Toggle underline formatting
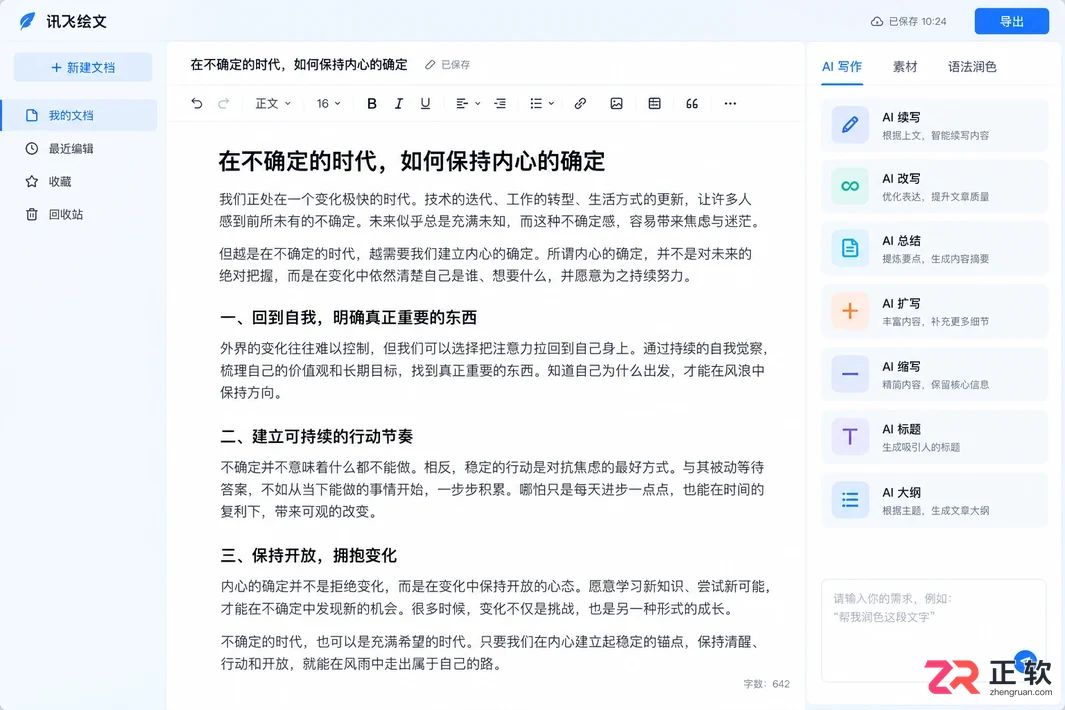The image size is (1065, 710). pyautogui.click(x=425, y=103)
